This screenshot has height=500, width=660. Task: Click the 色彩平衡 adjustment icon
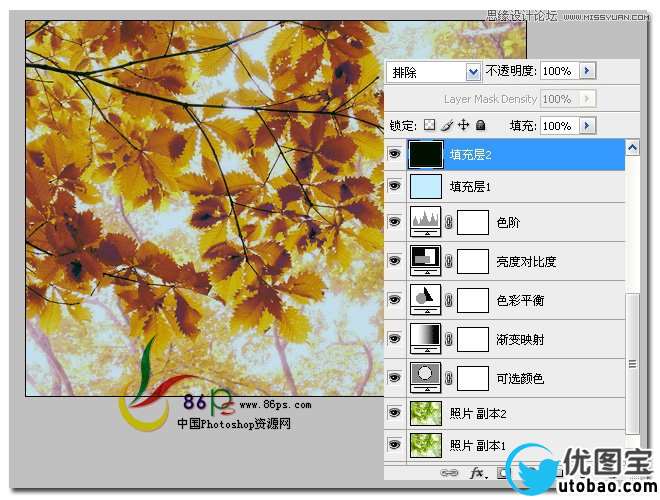[426, 300]
